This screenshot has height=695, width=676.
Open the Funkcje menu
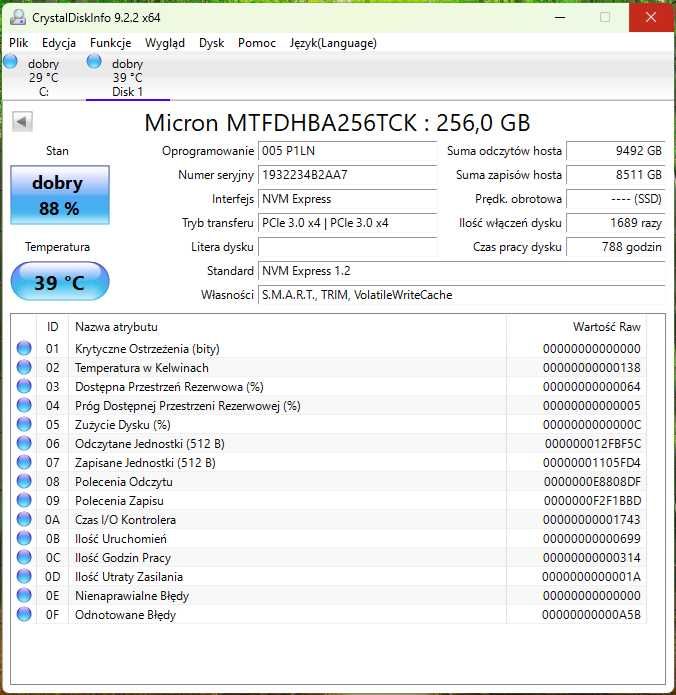pos(110,43)
